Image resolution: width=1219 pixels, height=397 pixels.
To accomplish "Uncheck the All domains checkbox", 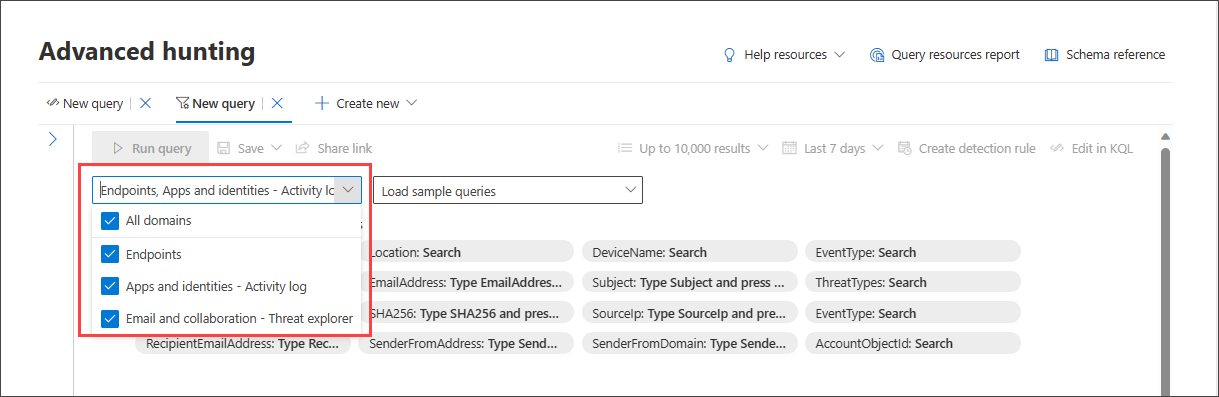I will 110,220.
